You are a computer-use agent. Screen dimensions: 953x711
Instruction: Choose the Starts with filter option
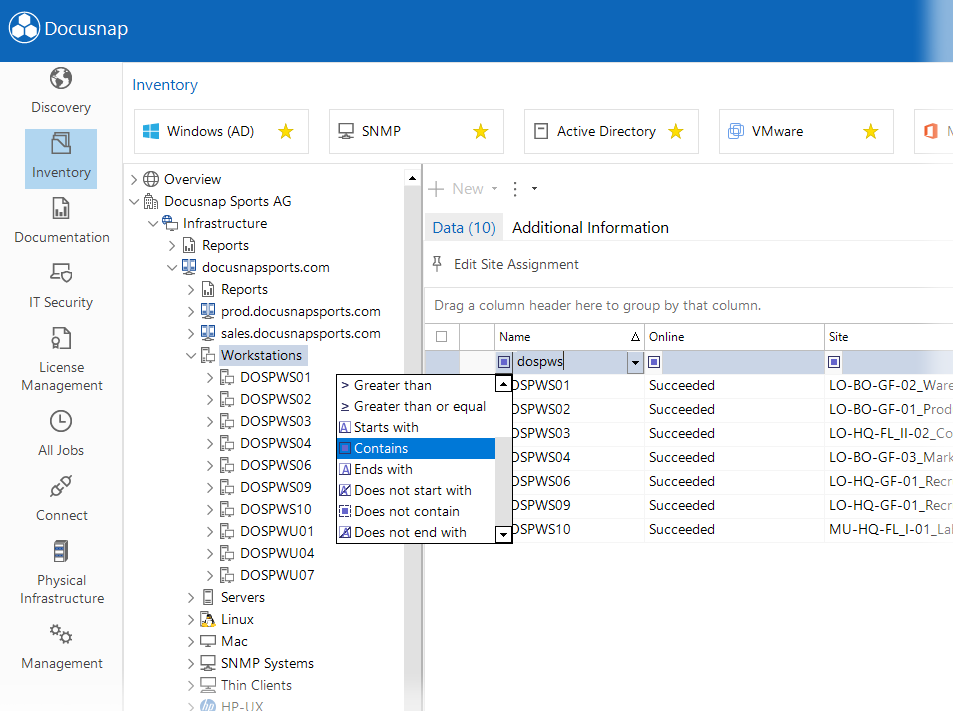tap(416, 427)
